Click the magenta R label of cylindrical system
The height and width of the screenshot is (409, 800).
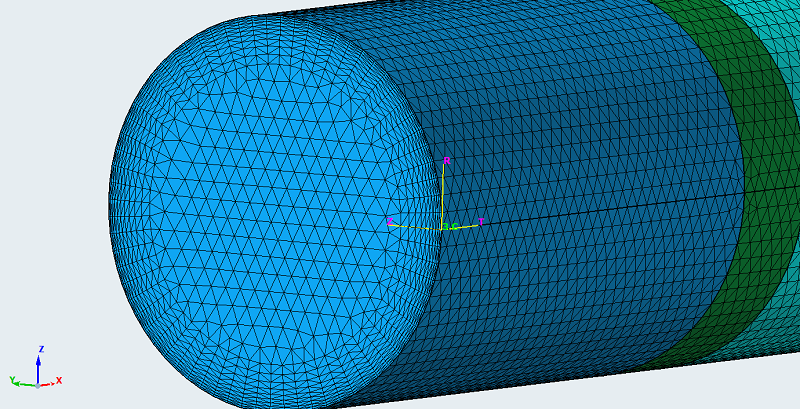pos(447,161)
